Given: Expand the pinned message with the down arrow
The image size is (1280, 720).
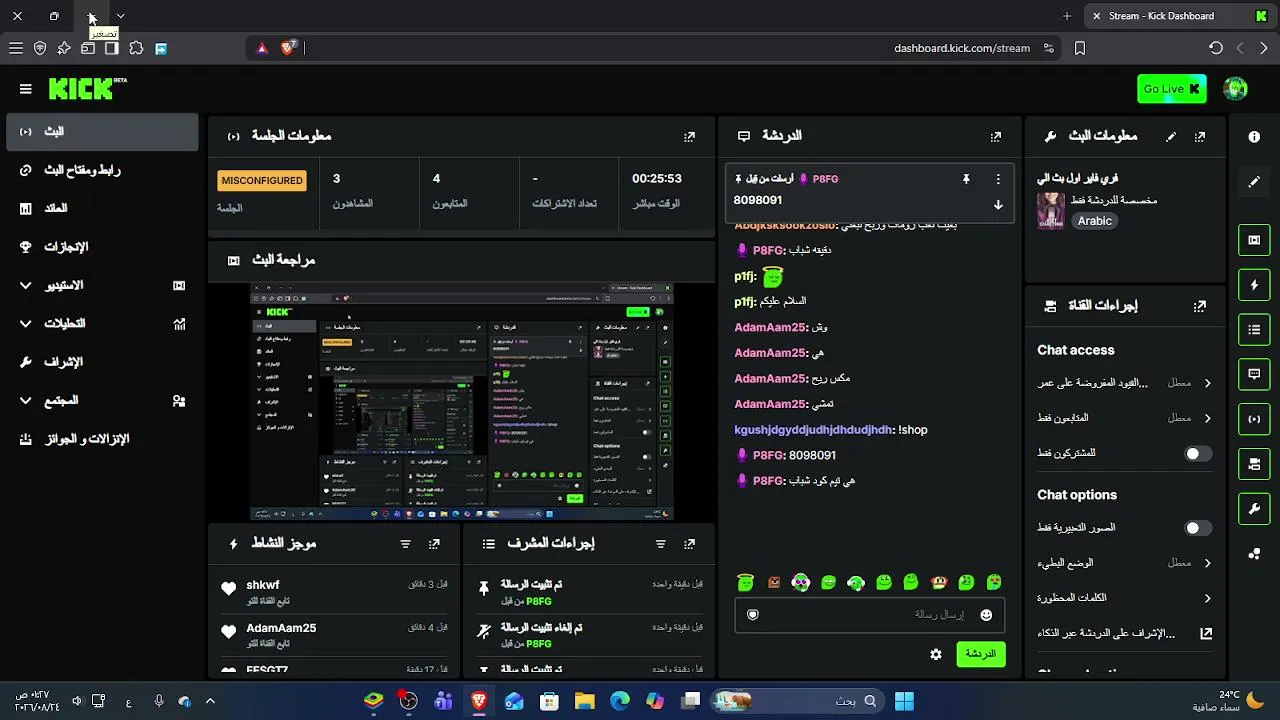Looking at the screenshot, I should pyautogui.click(x=997, y=205).
